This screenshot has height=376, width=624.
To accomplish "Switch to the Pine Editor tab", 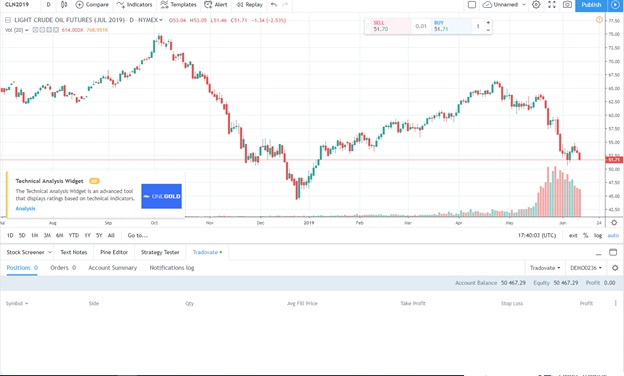I will coord(114,252).
